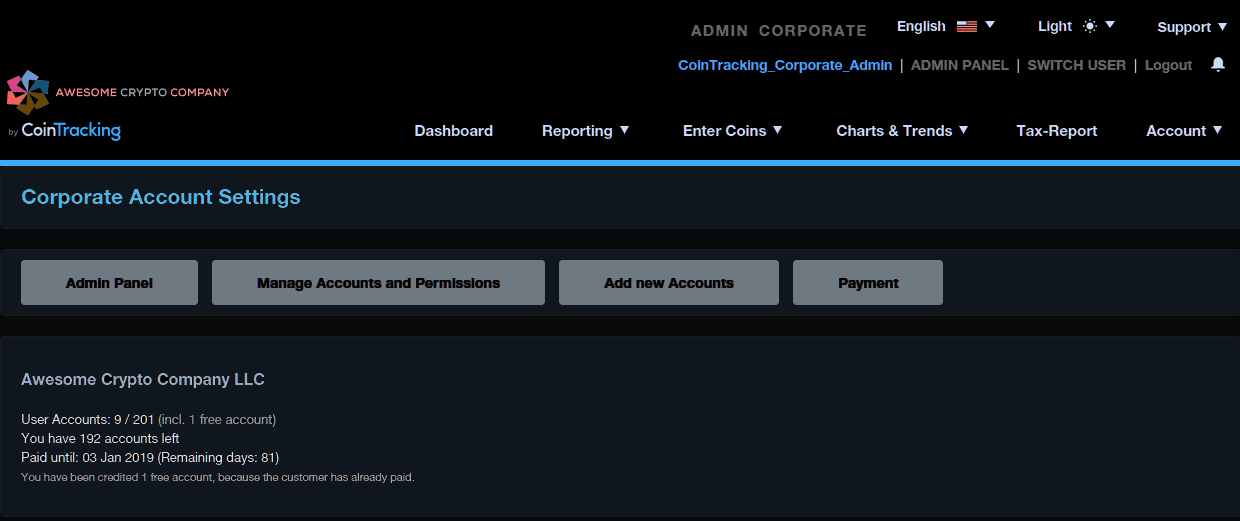Click the Add new Accounts button
The height and width of the screenshot is (521, 1240).
pos(668,283)
